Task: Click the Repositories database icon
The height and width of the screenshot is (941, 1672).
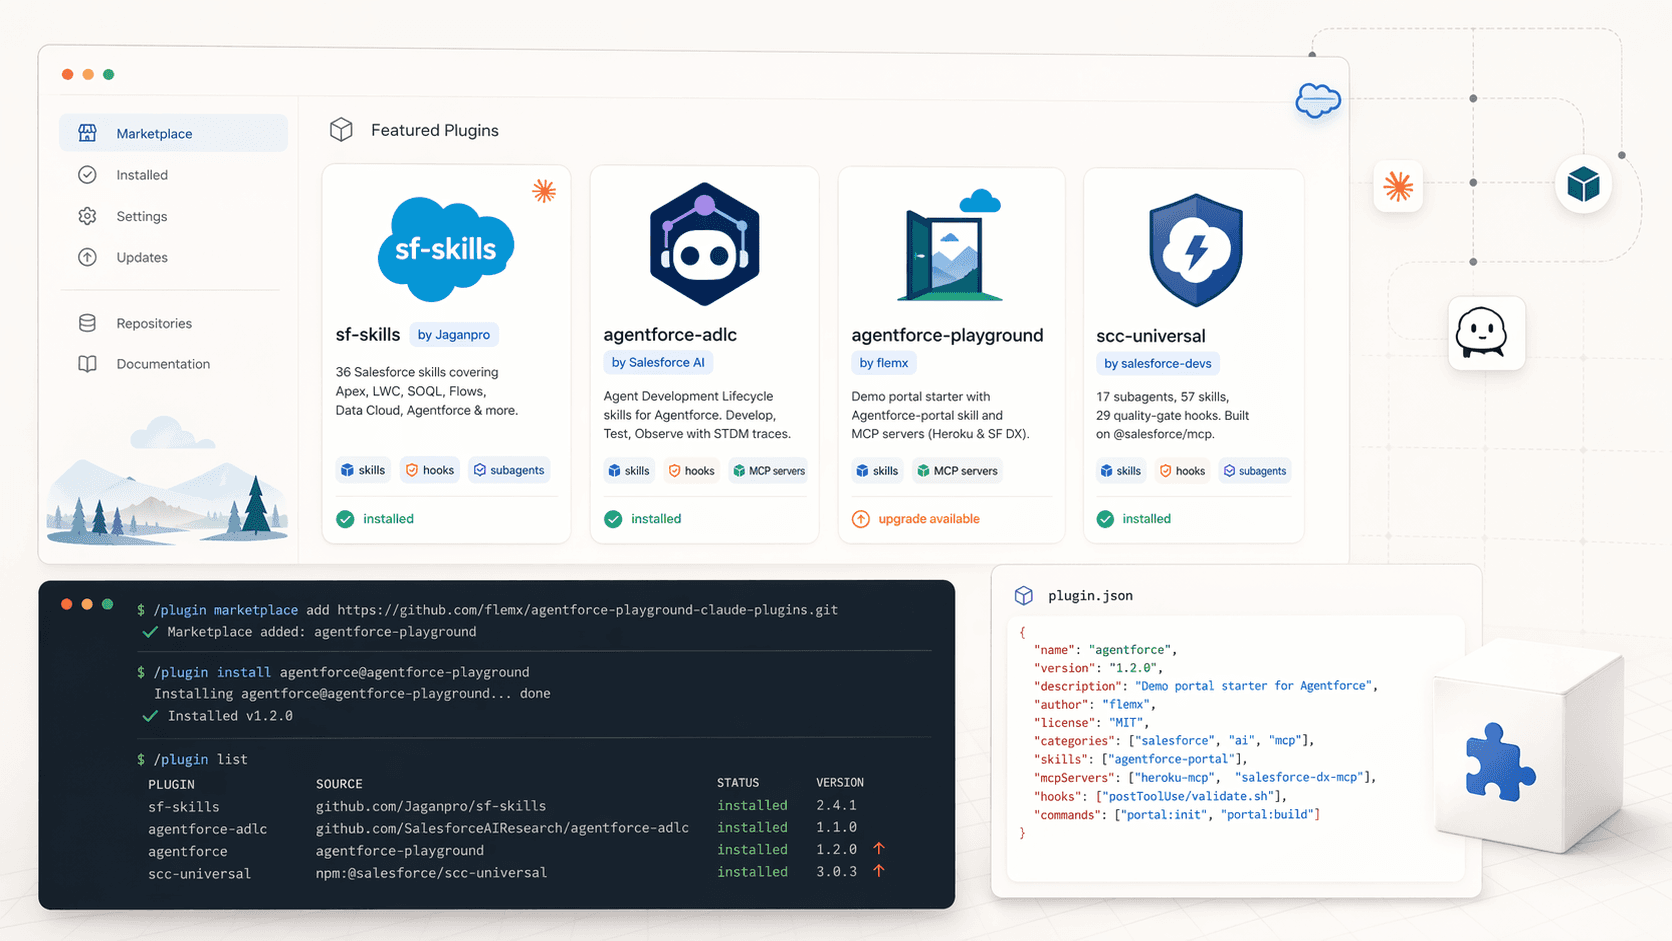Action: 88,323
